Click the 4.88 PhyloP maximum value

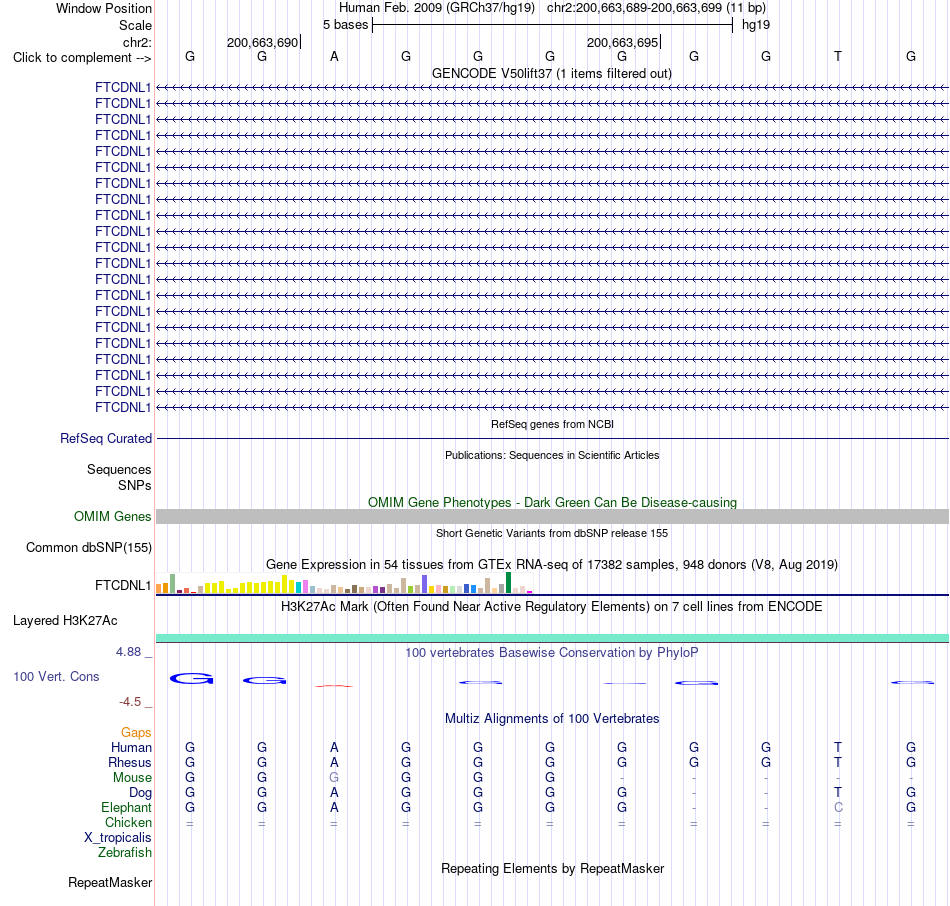(x=128, y=652)
